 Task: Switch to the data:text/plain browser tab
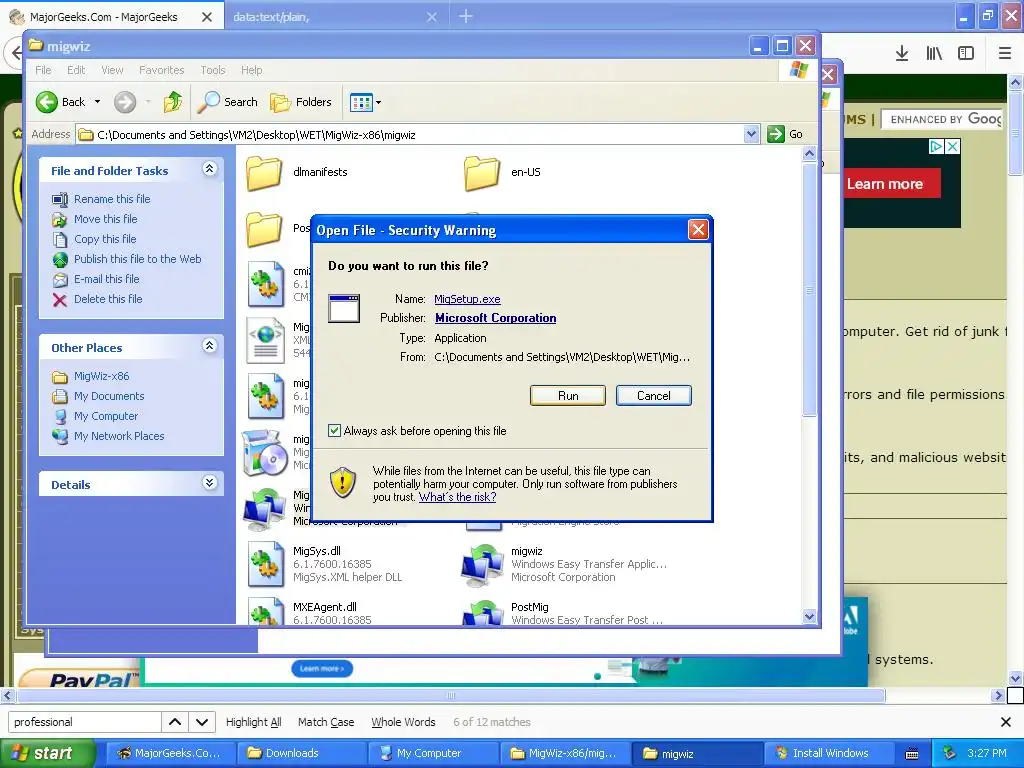click(x=271, y=17)
